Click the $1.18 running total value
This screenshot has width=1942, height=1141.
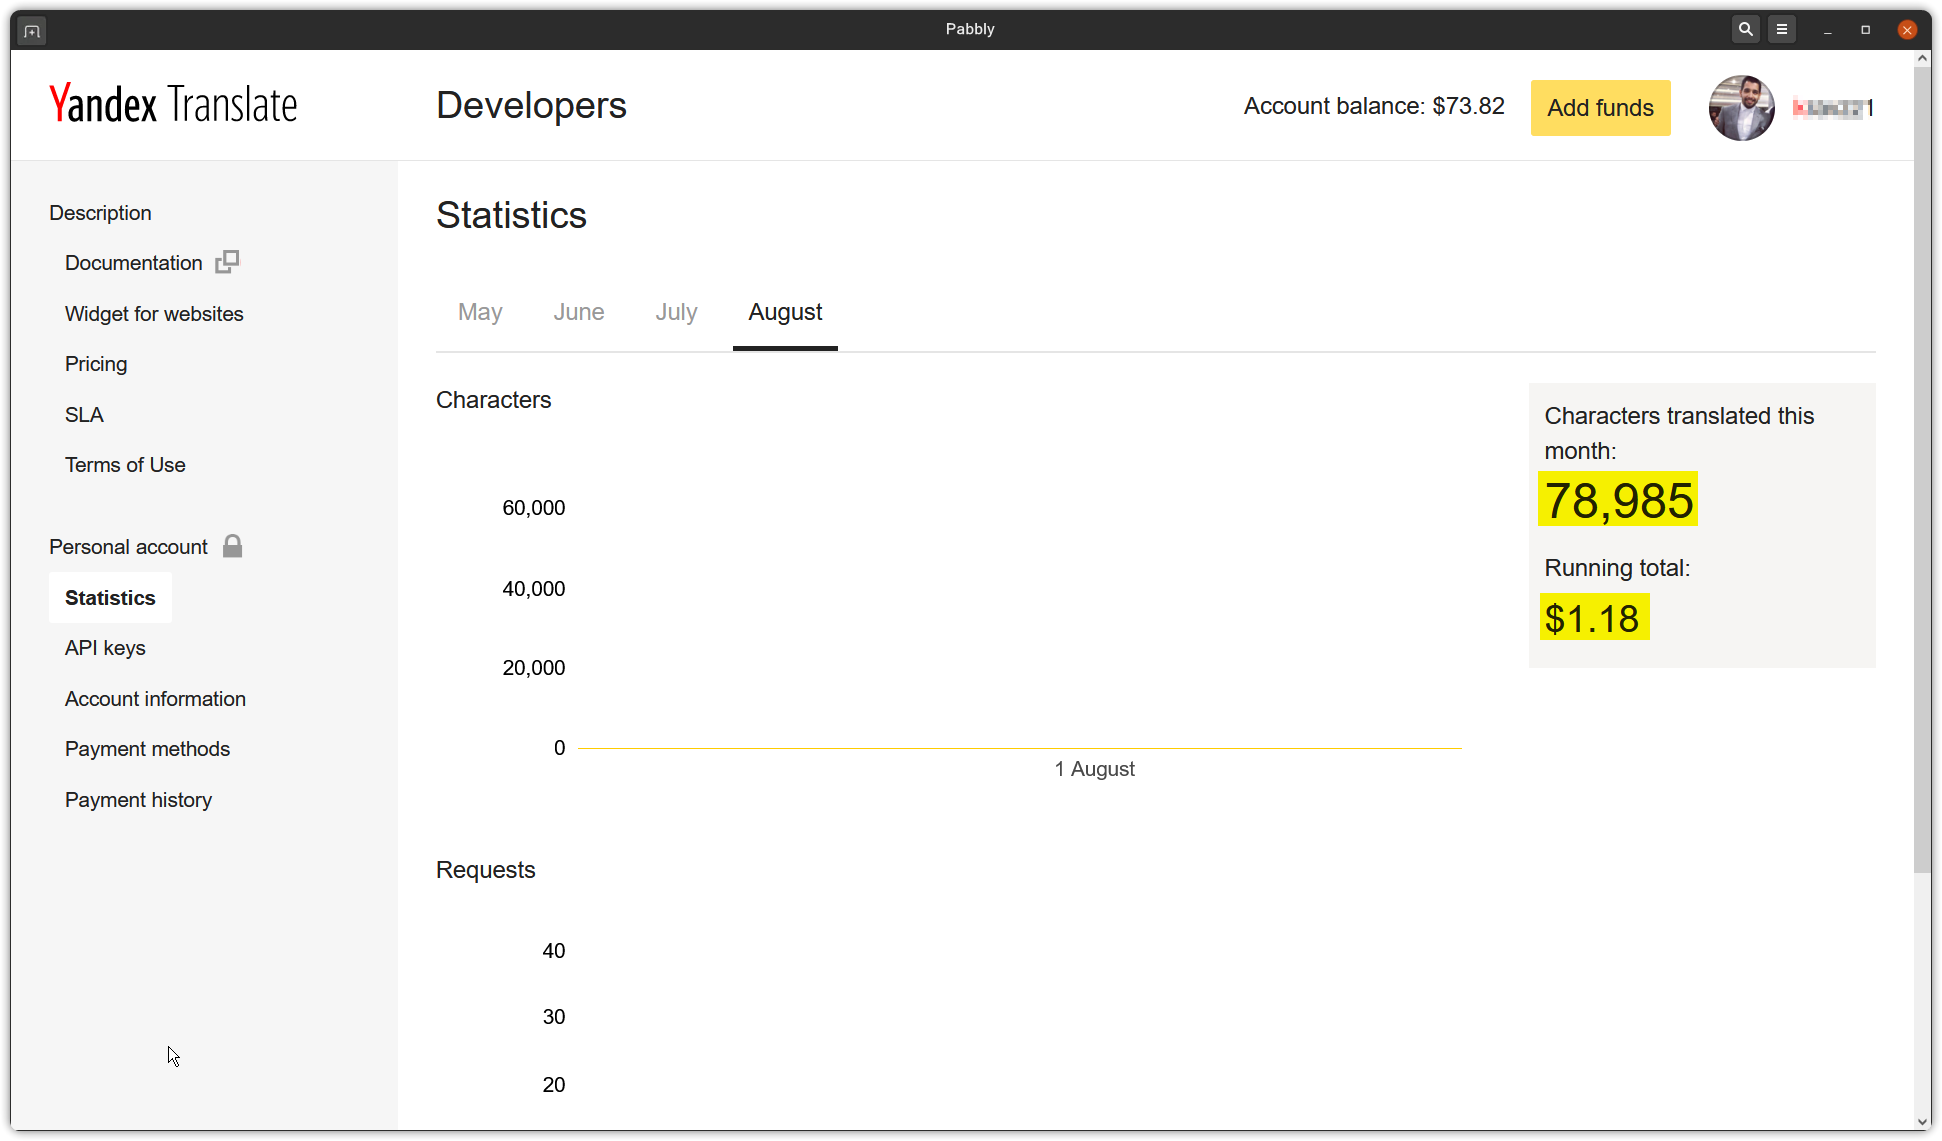click(x=1593, y=618)
